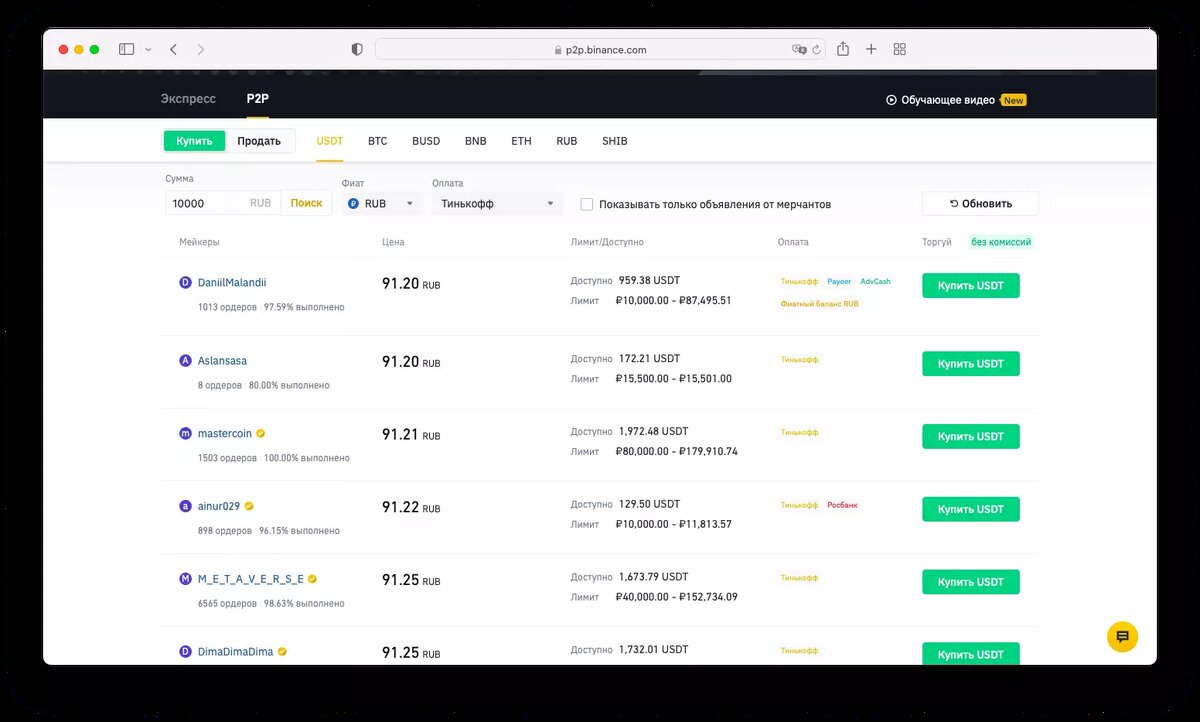Screen dimensions: 1200x722
Task: Select the BNB coin tab
Action: coord(476,141)
